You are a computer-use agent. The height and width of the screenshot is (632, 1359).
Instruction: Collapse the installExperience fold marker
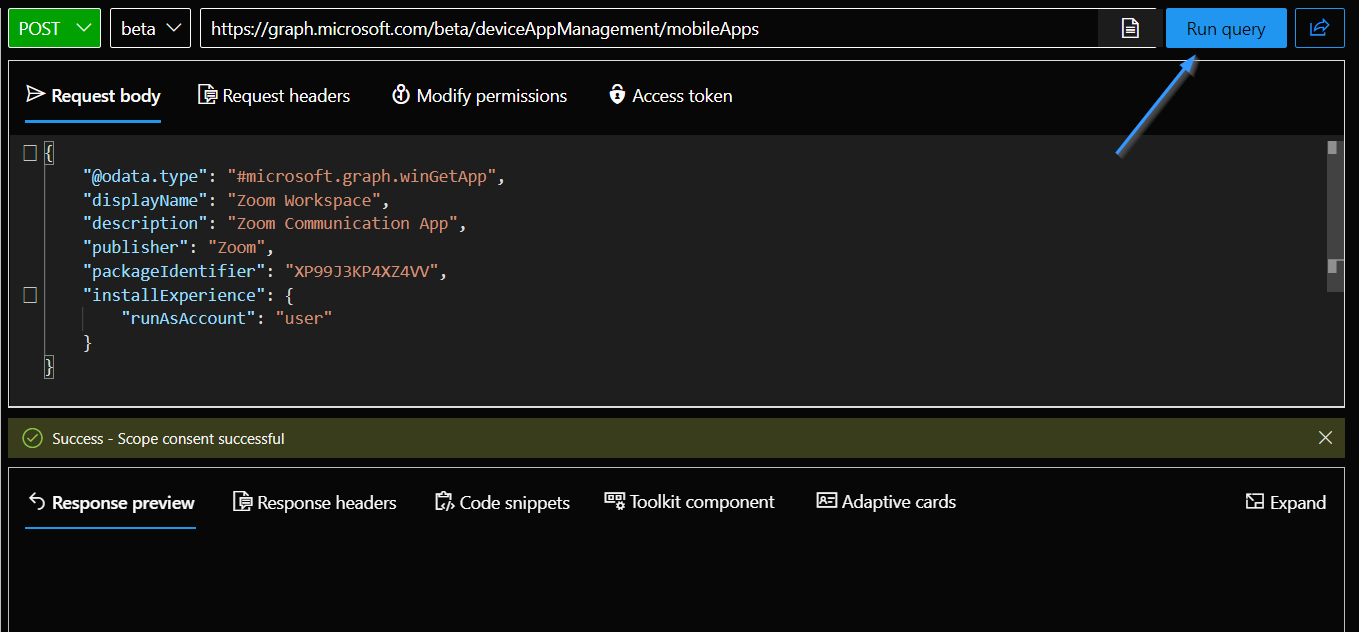(x=30, y=295)
